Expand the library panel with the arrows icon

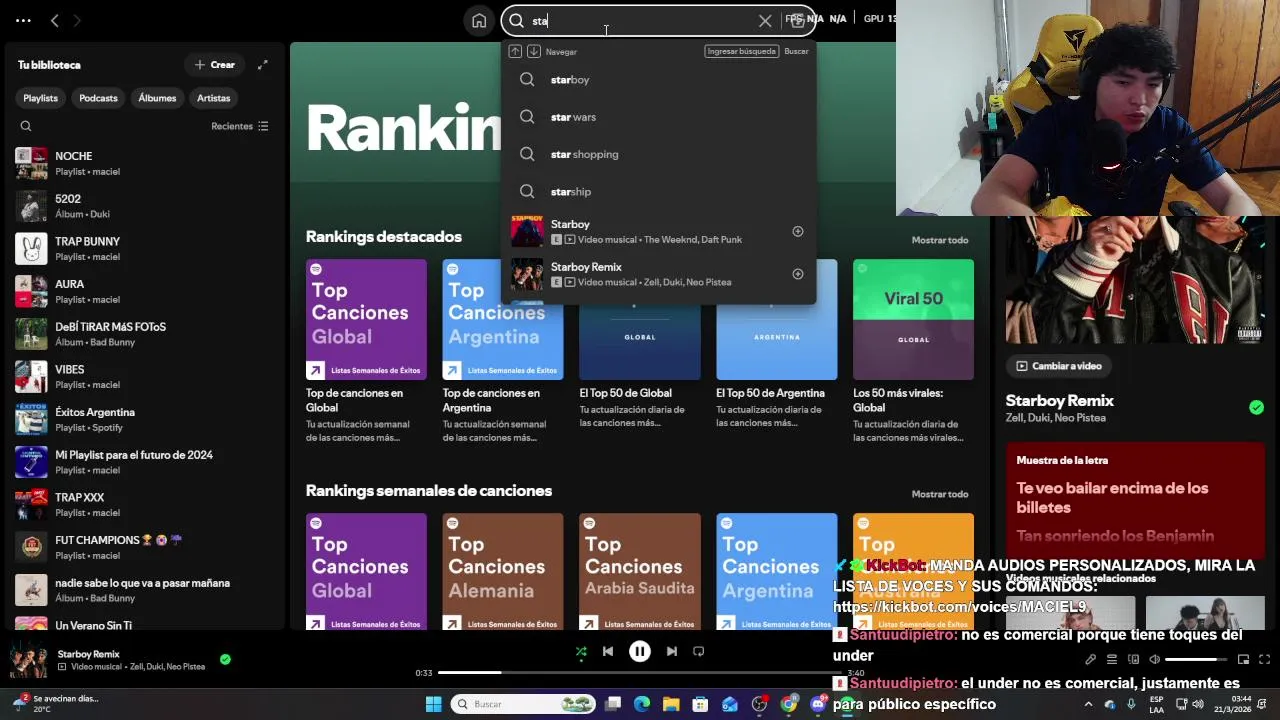click(x=263, y=65)
